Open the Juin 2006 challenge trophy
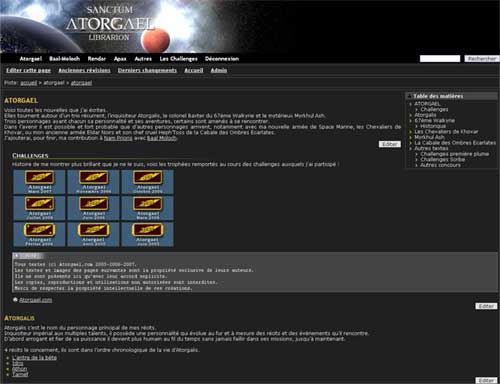The width and height of the screenshot is (500, 384). point(94,208)
